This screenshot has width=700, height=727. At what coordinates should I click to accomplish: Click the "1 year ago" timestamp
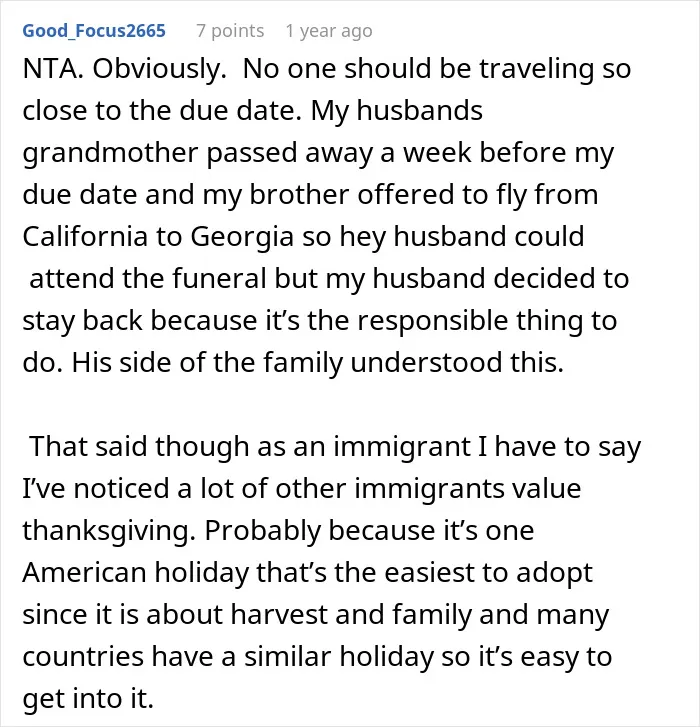329,31
